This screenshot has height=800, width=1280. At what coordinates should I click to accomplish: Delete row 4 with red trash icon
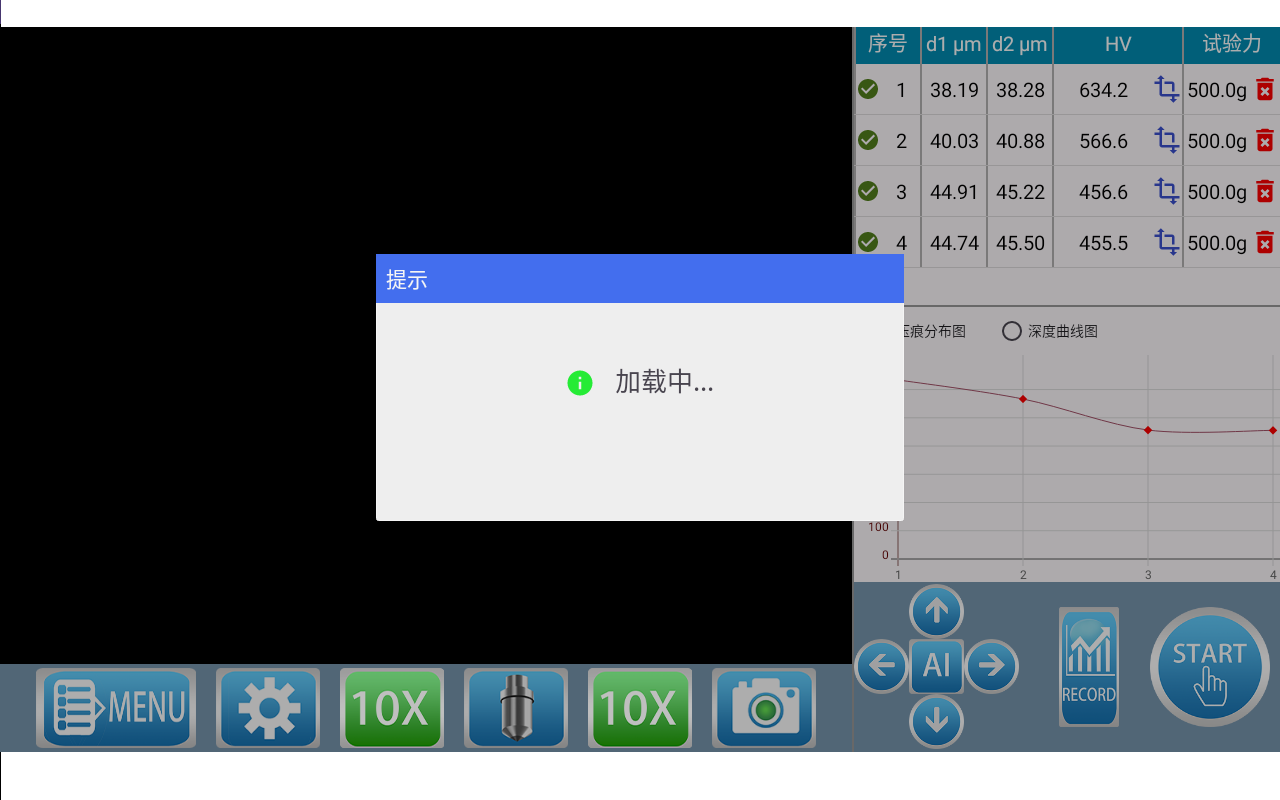(1265, 242)
